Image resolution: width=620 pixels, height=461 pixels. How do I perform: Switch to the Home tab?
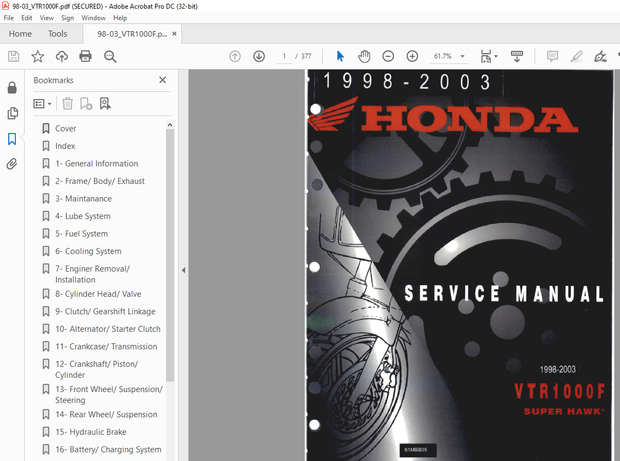pyautogui.click(x=20, y=34)
